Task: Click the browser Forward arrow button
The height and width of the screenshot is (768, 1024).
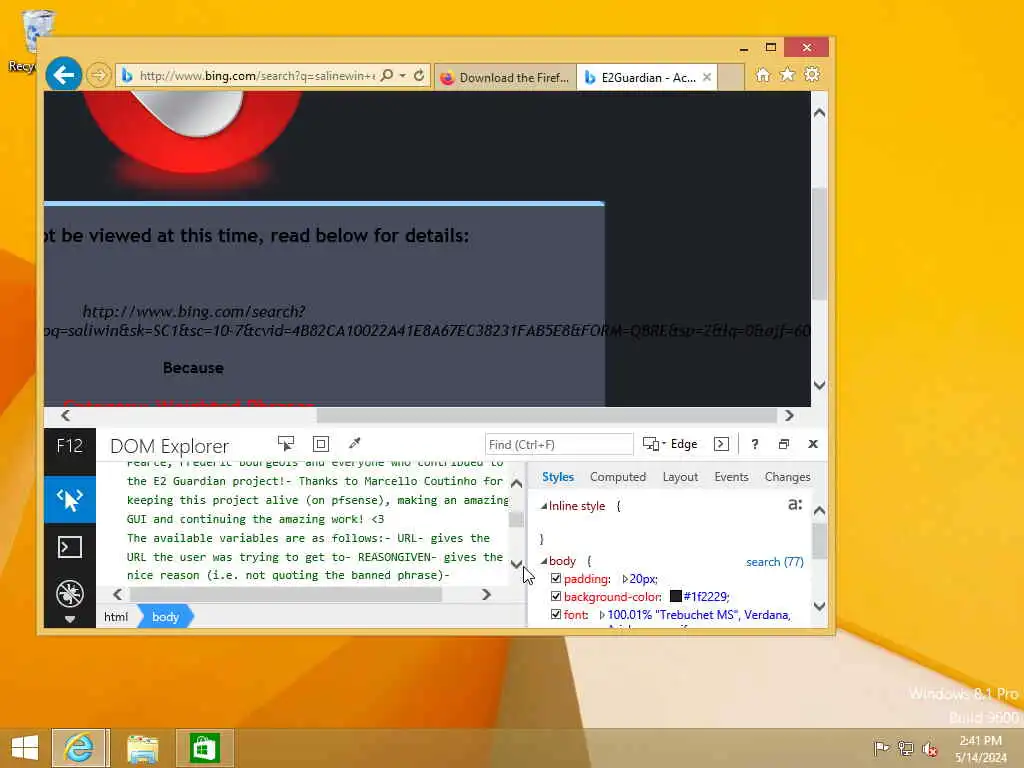Action: tap(99, 75)
